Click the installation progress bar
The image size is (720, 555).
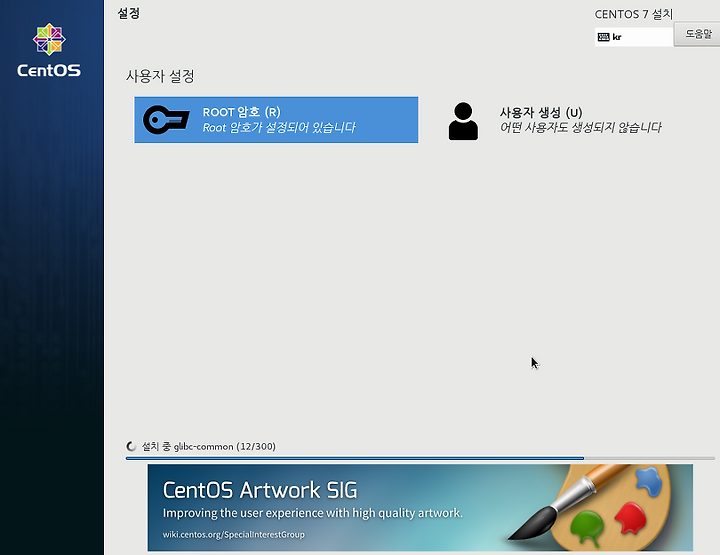(420, 458)
